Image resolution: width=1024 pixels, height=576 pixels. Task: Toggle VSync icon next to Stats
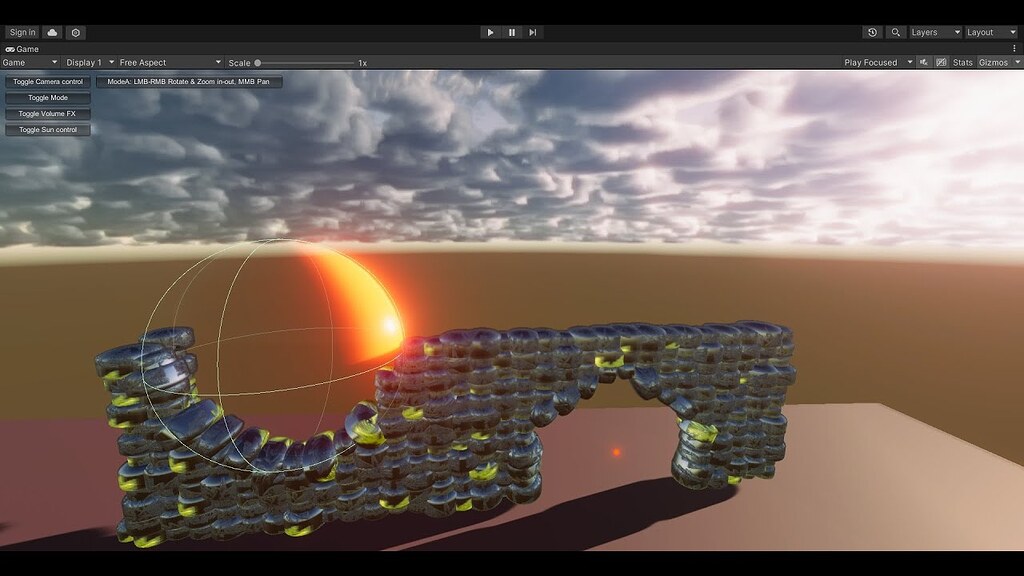click(939, 62)
